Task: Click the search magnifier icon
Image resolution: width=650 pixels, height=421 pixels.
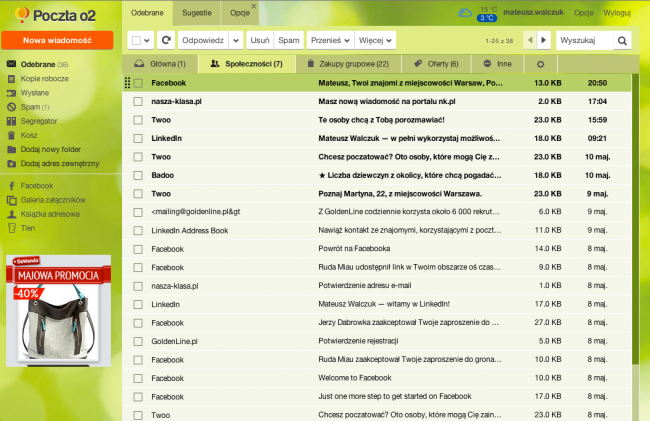Action: point(622,41)
